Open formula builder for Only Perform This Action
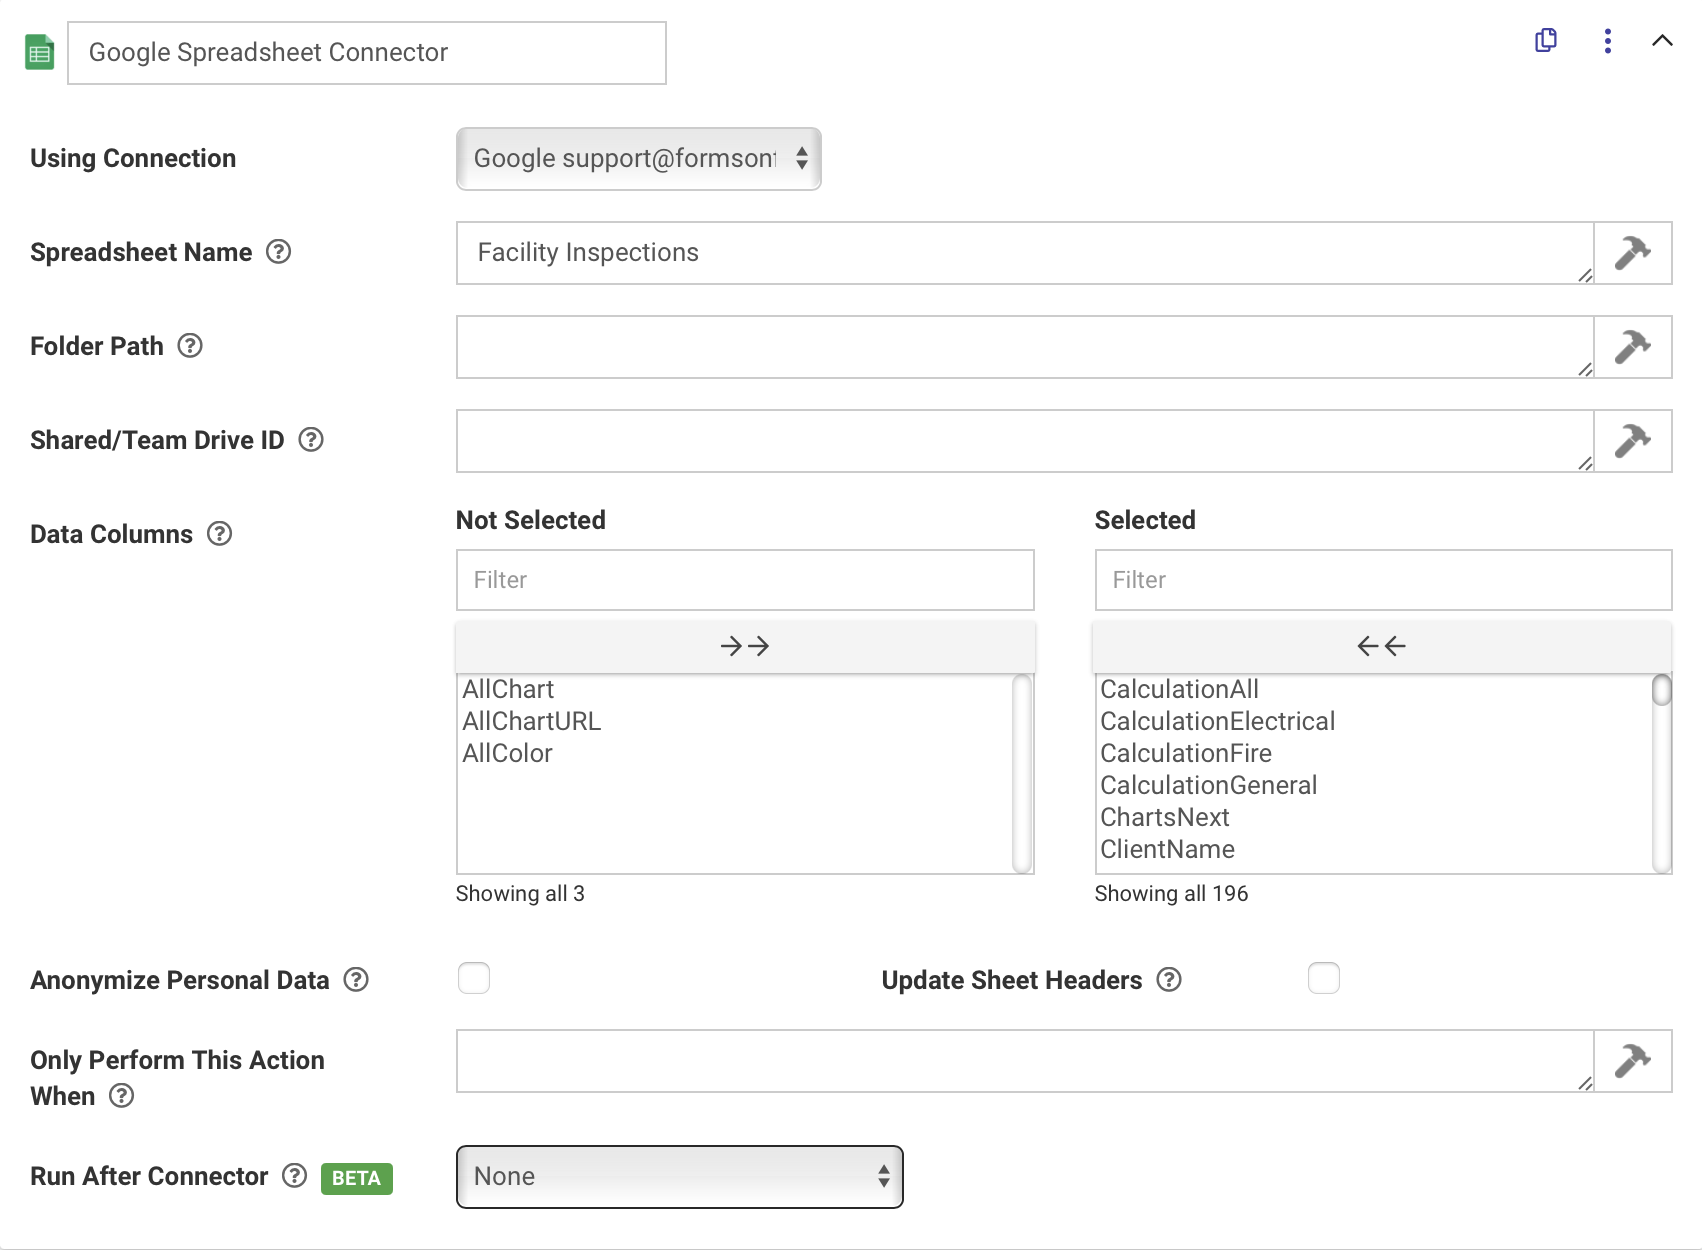Viewport: 1702px width, 1250px height. (1632, 1061)
